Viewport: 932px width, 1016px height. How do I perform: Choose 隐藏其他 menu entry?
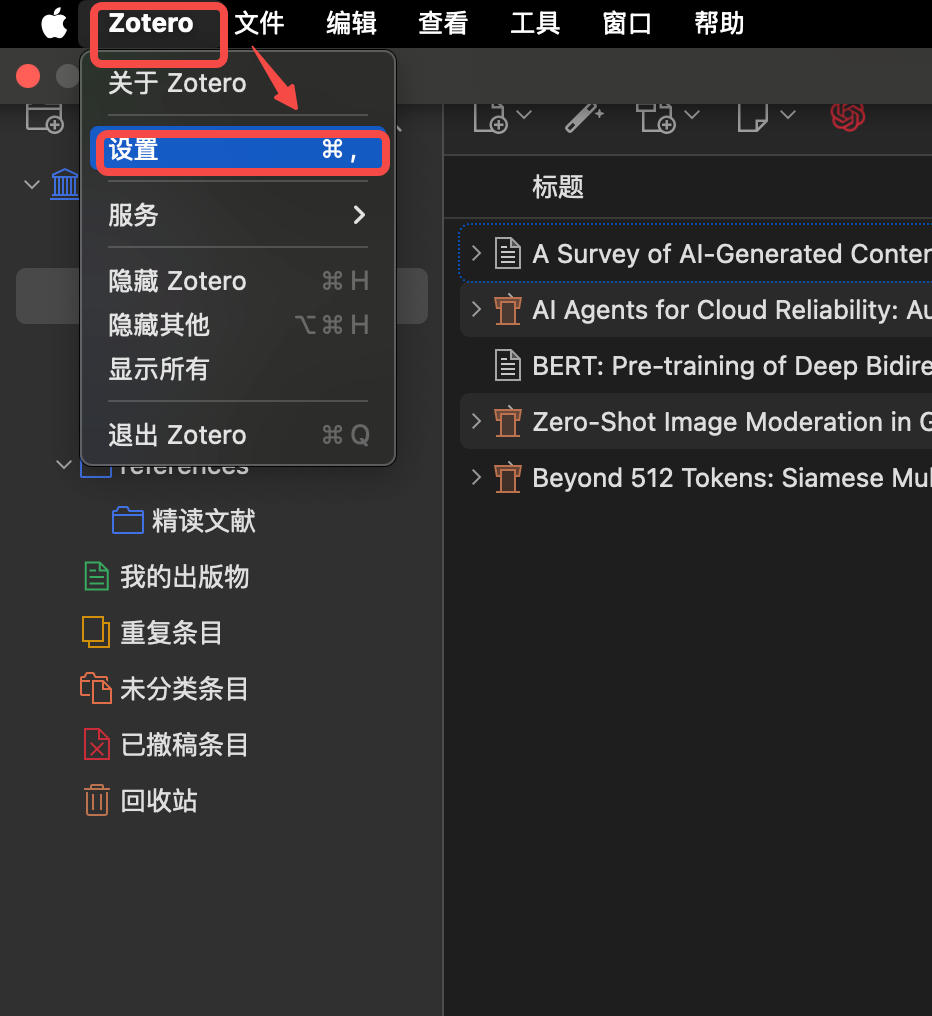pyautogui.click(x=238, y=325)
